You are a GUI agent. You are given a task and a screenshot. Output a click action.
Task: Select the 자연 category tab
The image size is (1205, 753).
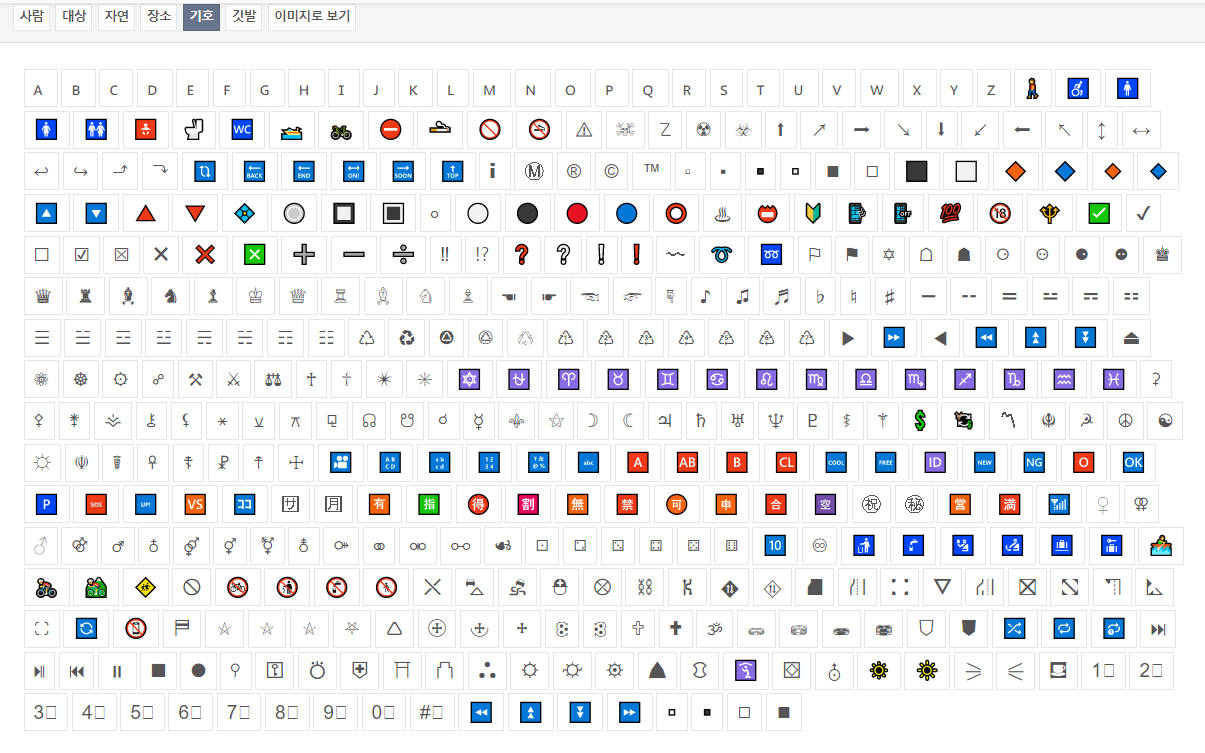[116, 17]
